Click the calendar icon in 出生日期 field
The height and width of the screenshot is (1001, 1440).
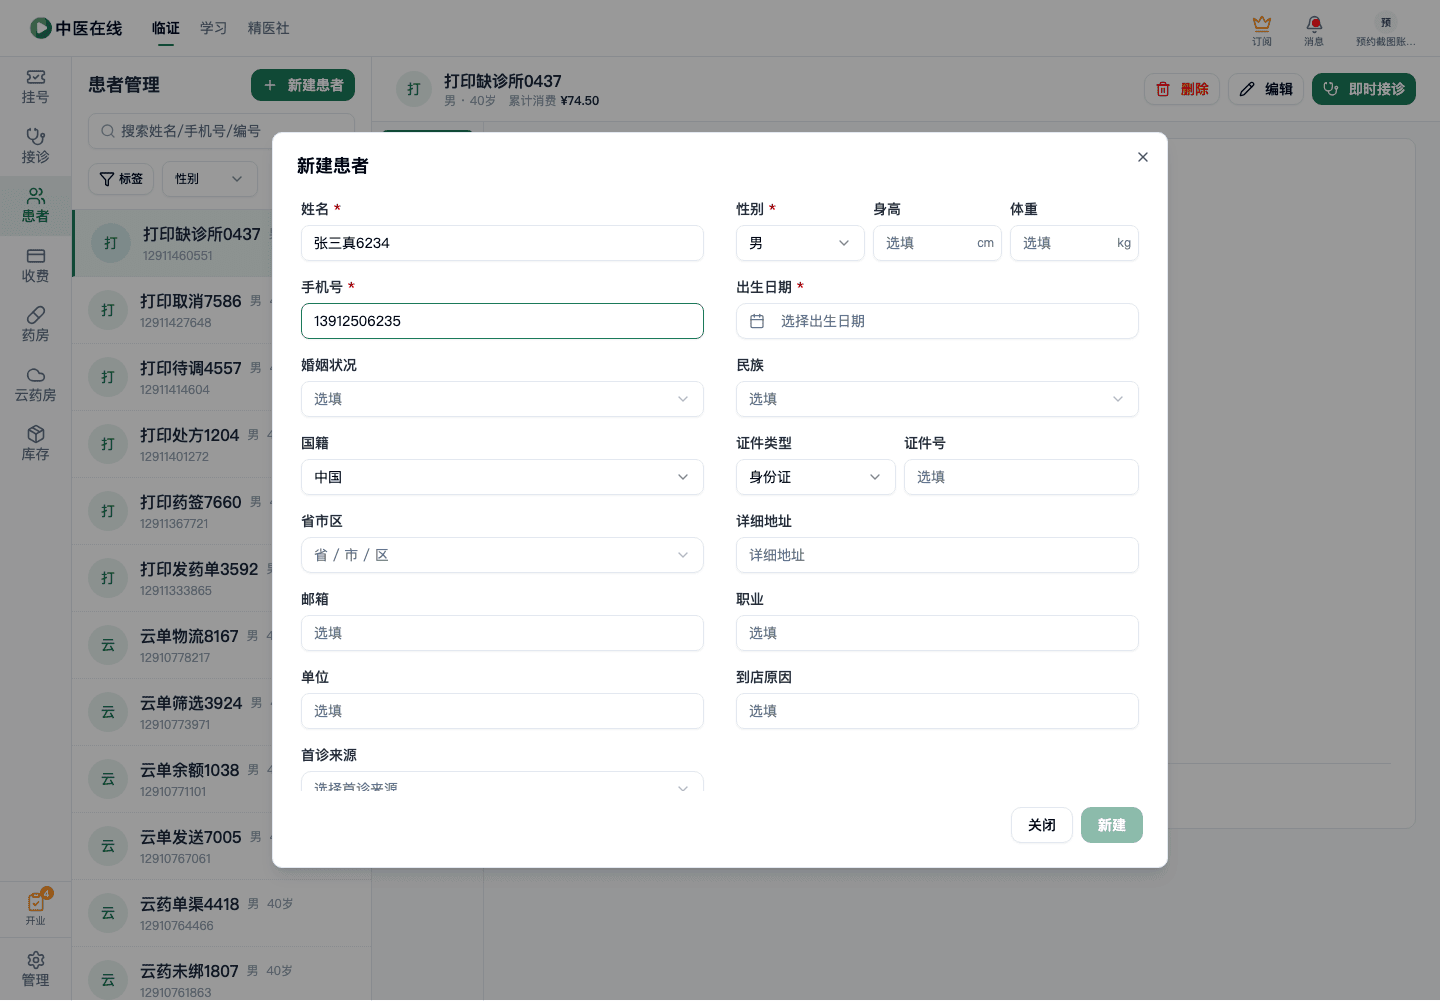757,321
